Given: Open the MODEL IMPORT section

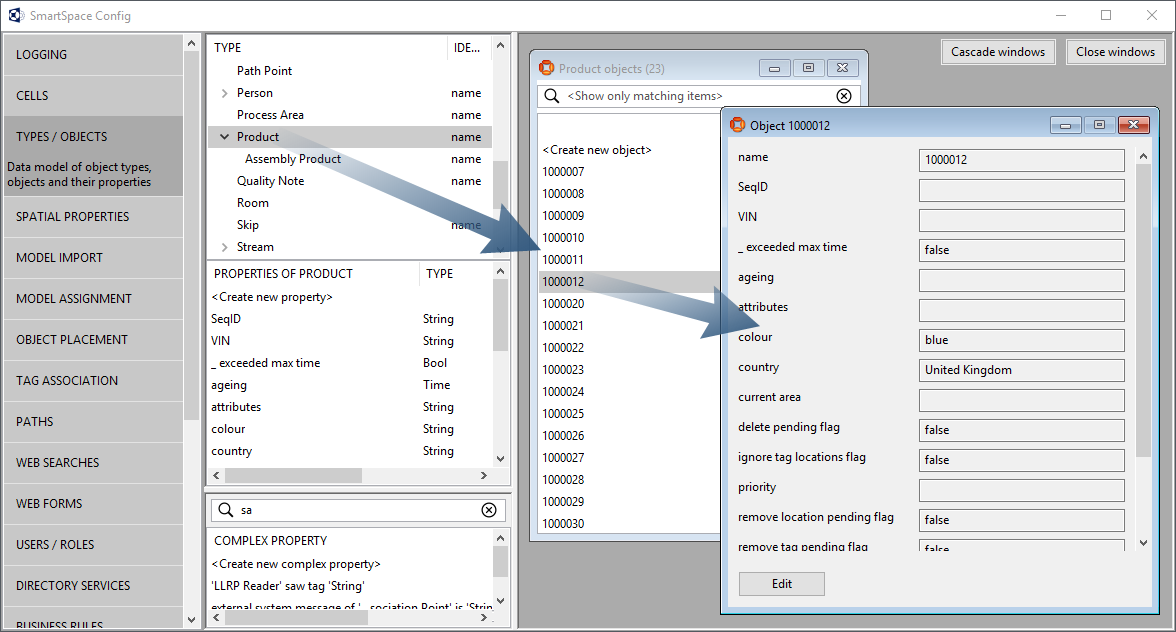Looking at the screenshot, I should [x=93, y=258].
